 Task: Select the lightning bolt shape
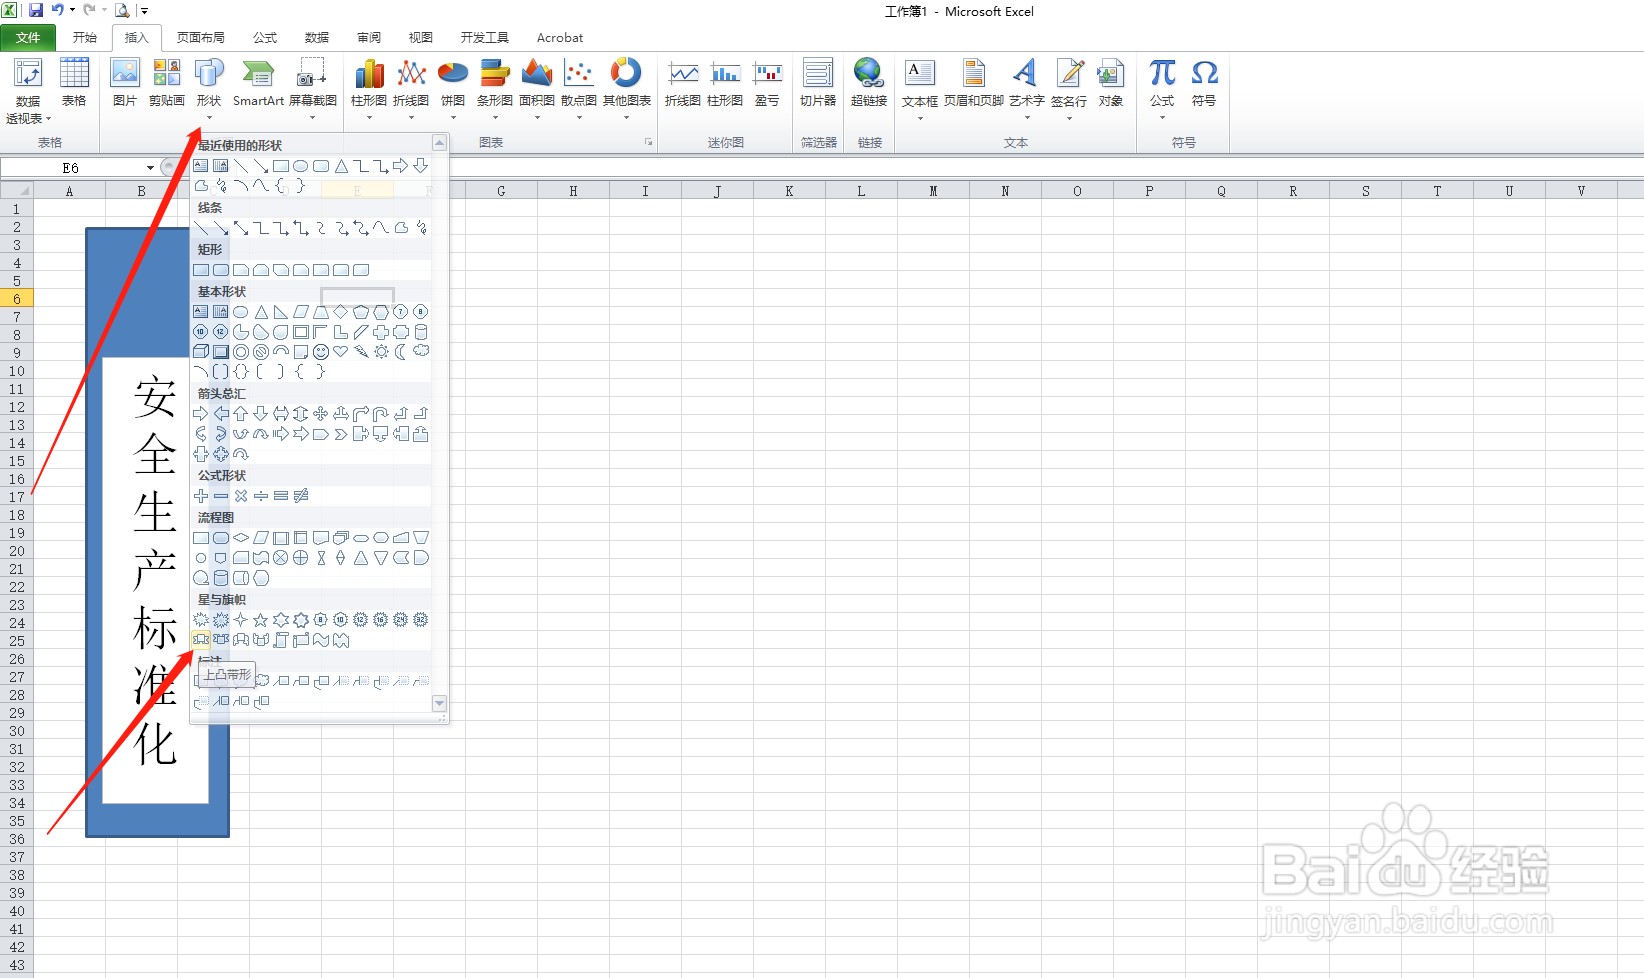point(361,352)
